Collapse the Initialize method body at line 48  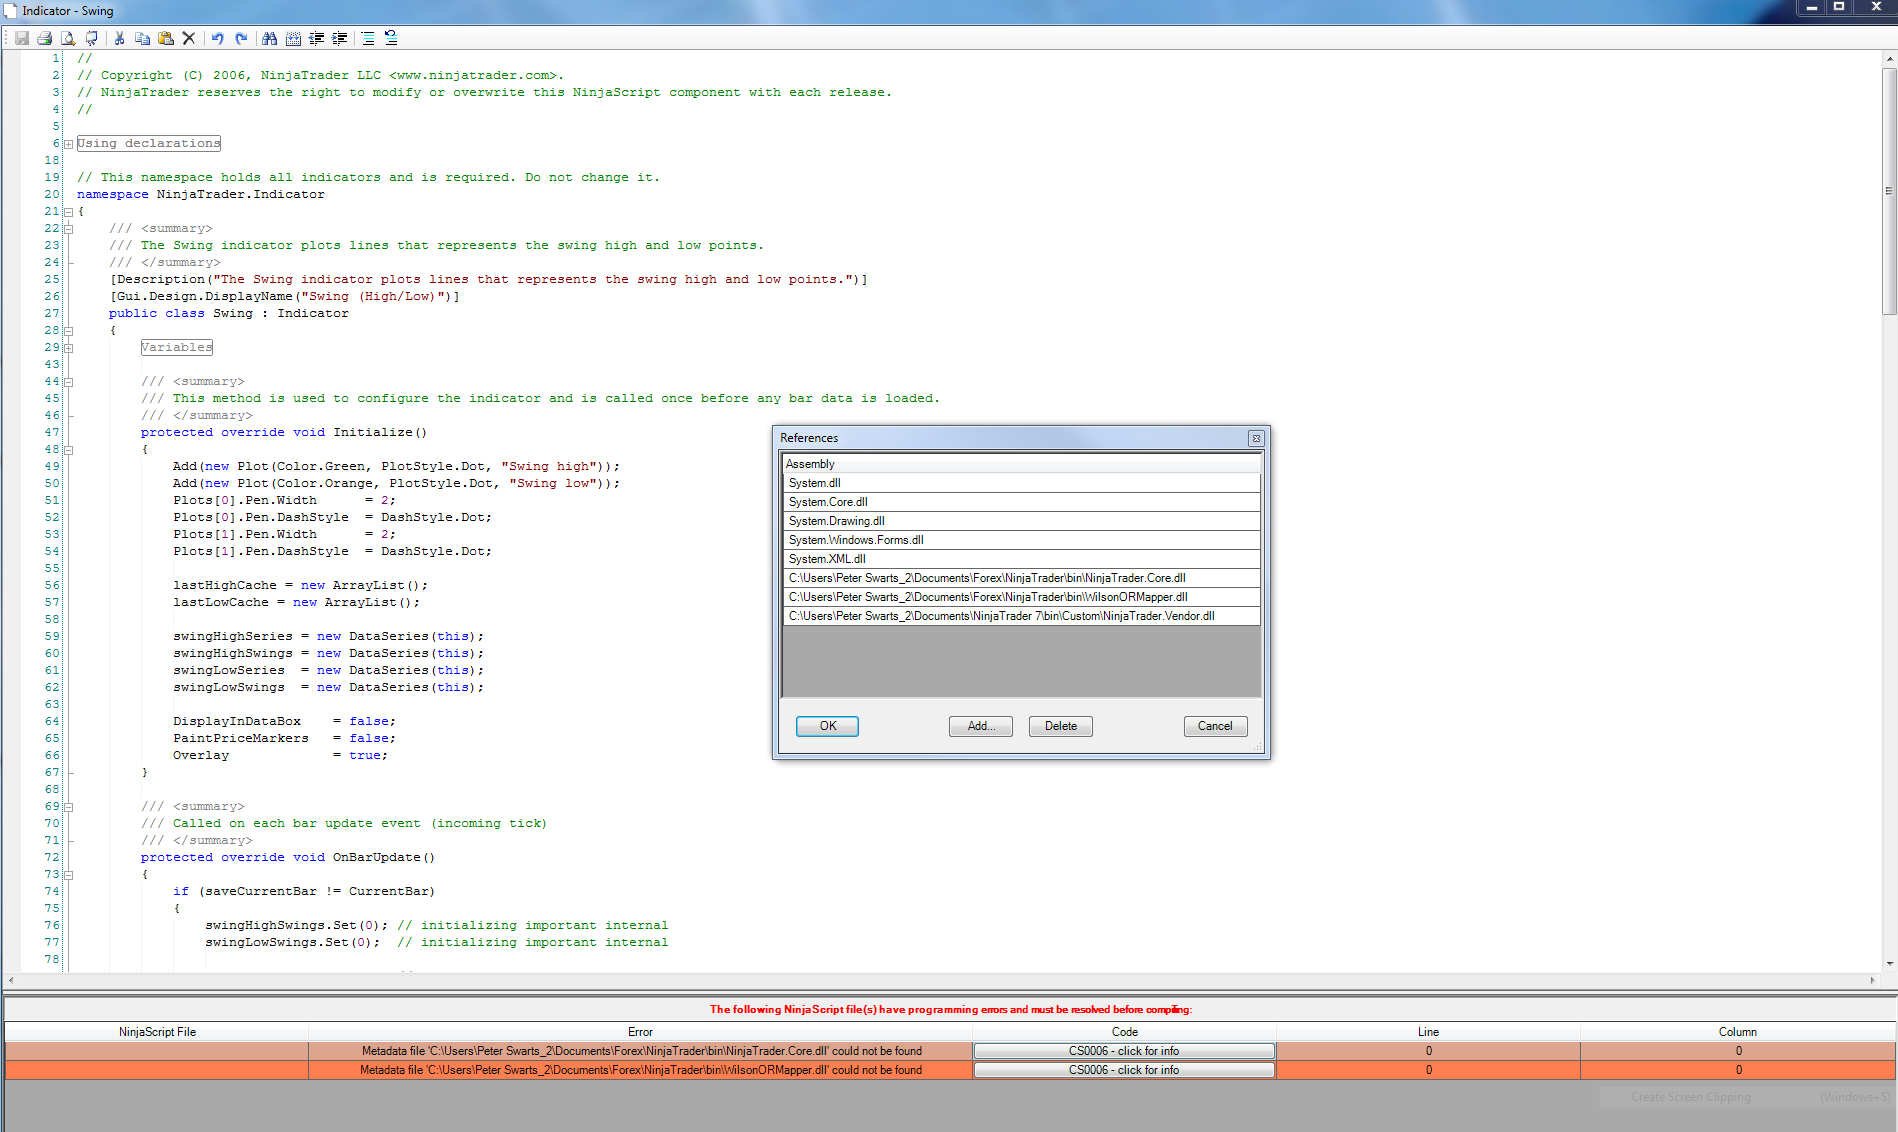coord(68,450)
